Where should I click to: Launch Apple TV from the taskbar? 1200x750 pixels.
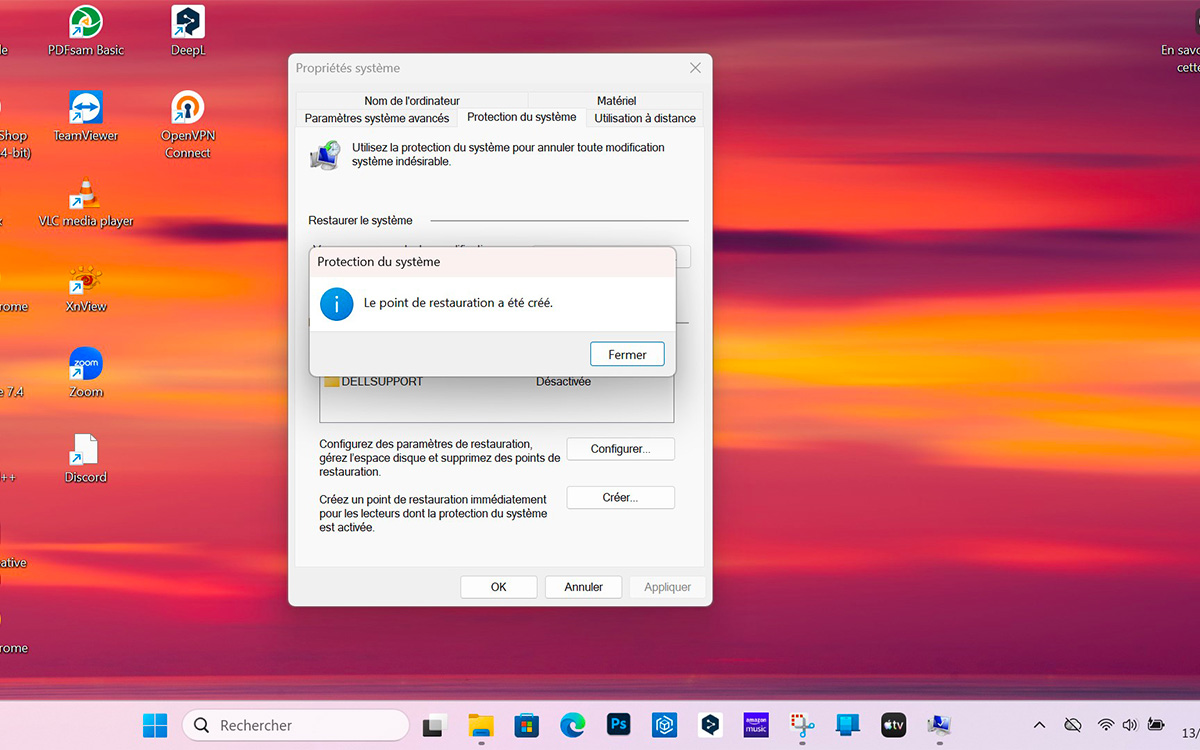[893, 724]
